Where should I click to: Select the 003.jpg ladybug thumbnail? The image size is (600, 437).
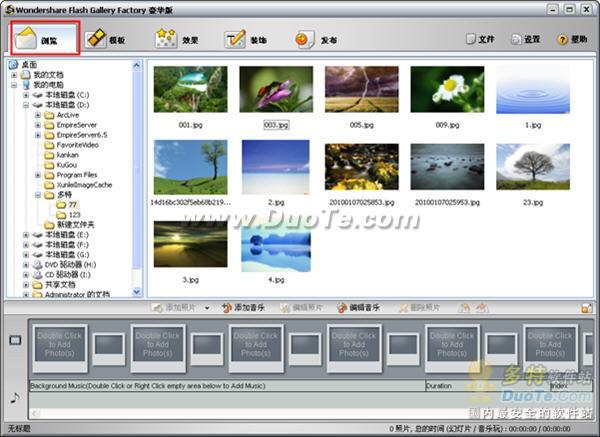click(275, 90)
